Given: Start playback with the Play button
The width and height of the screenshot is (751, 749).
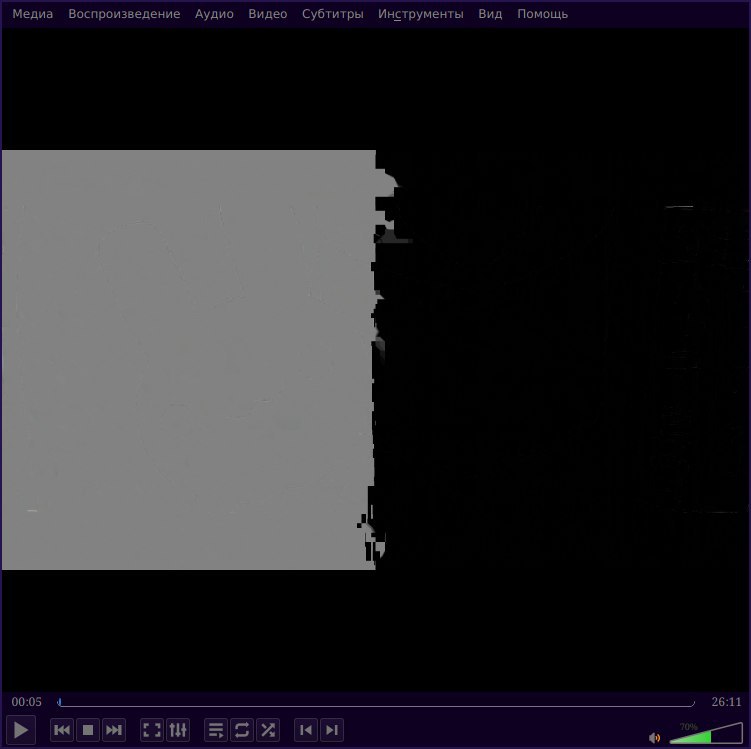Looking at the screenshot, I should coord(21,730).
